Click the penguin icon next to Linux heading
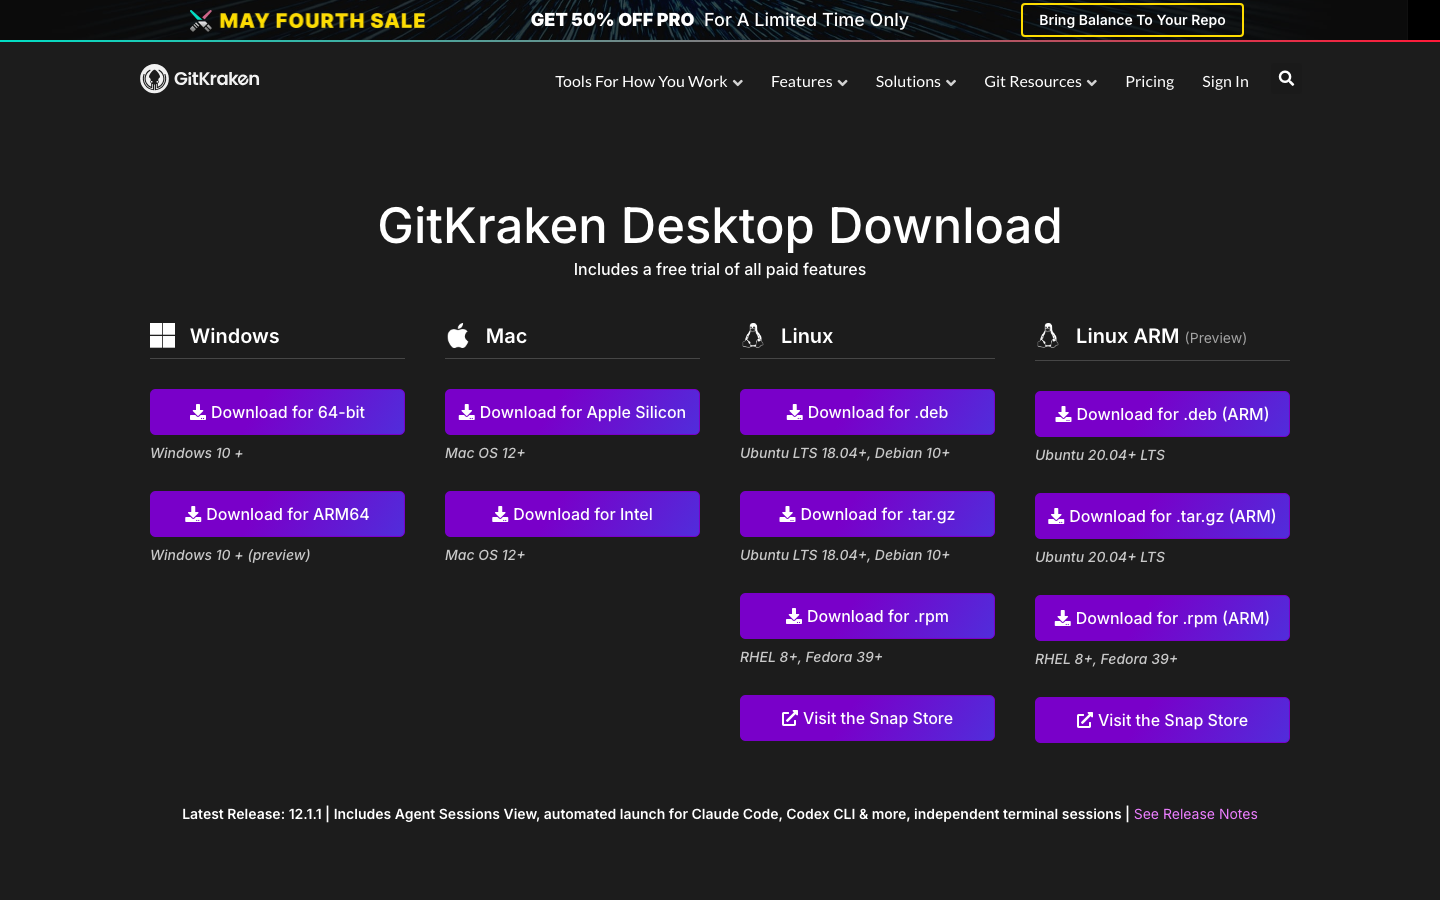The width and height of the screenshot is (1440, 900). coord(753,335)
